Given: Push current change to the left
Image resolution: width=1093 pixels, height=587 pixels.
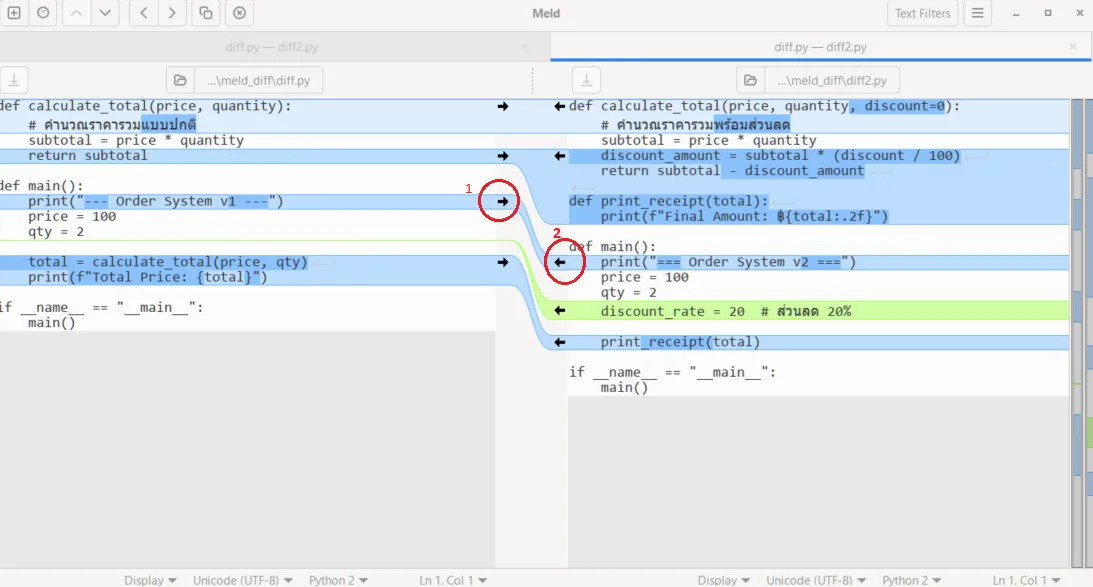Looking at the screenshot, I should (x=144, y=13).
